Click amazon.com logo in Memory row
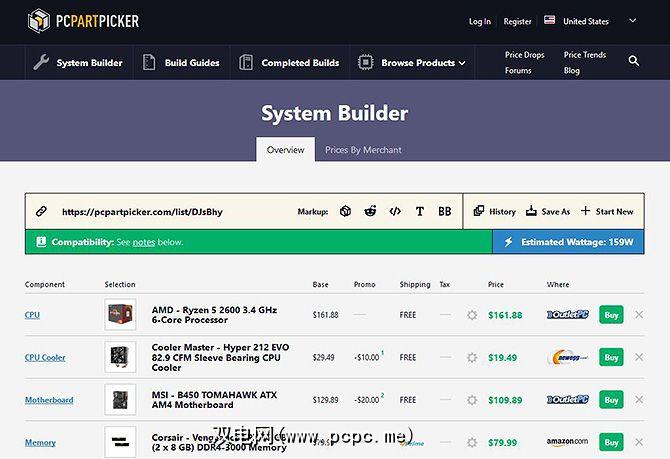 click(x=567, y=442)
